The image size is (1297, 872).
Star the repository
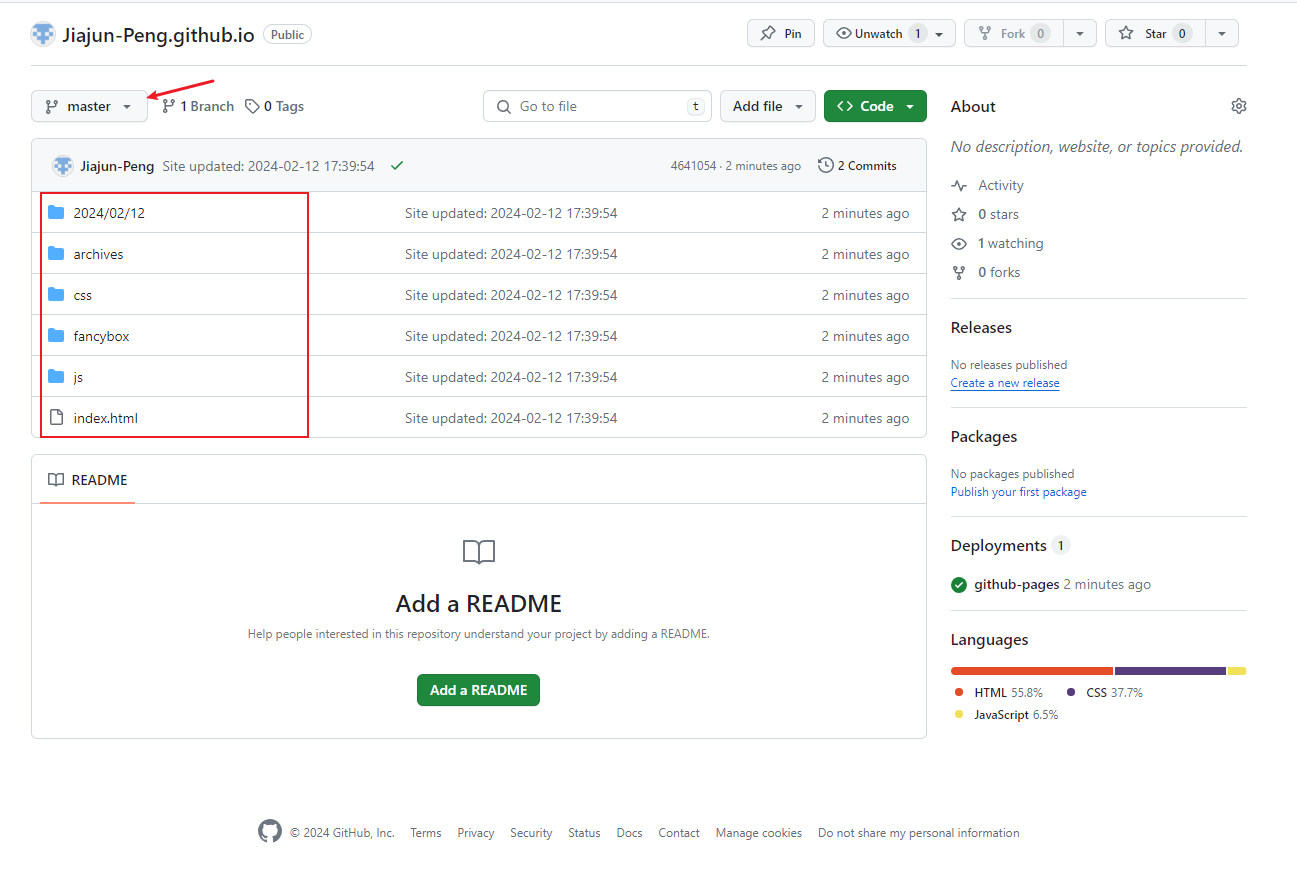pos(1155,33)
